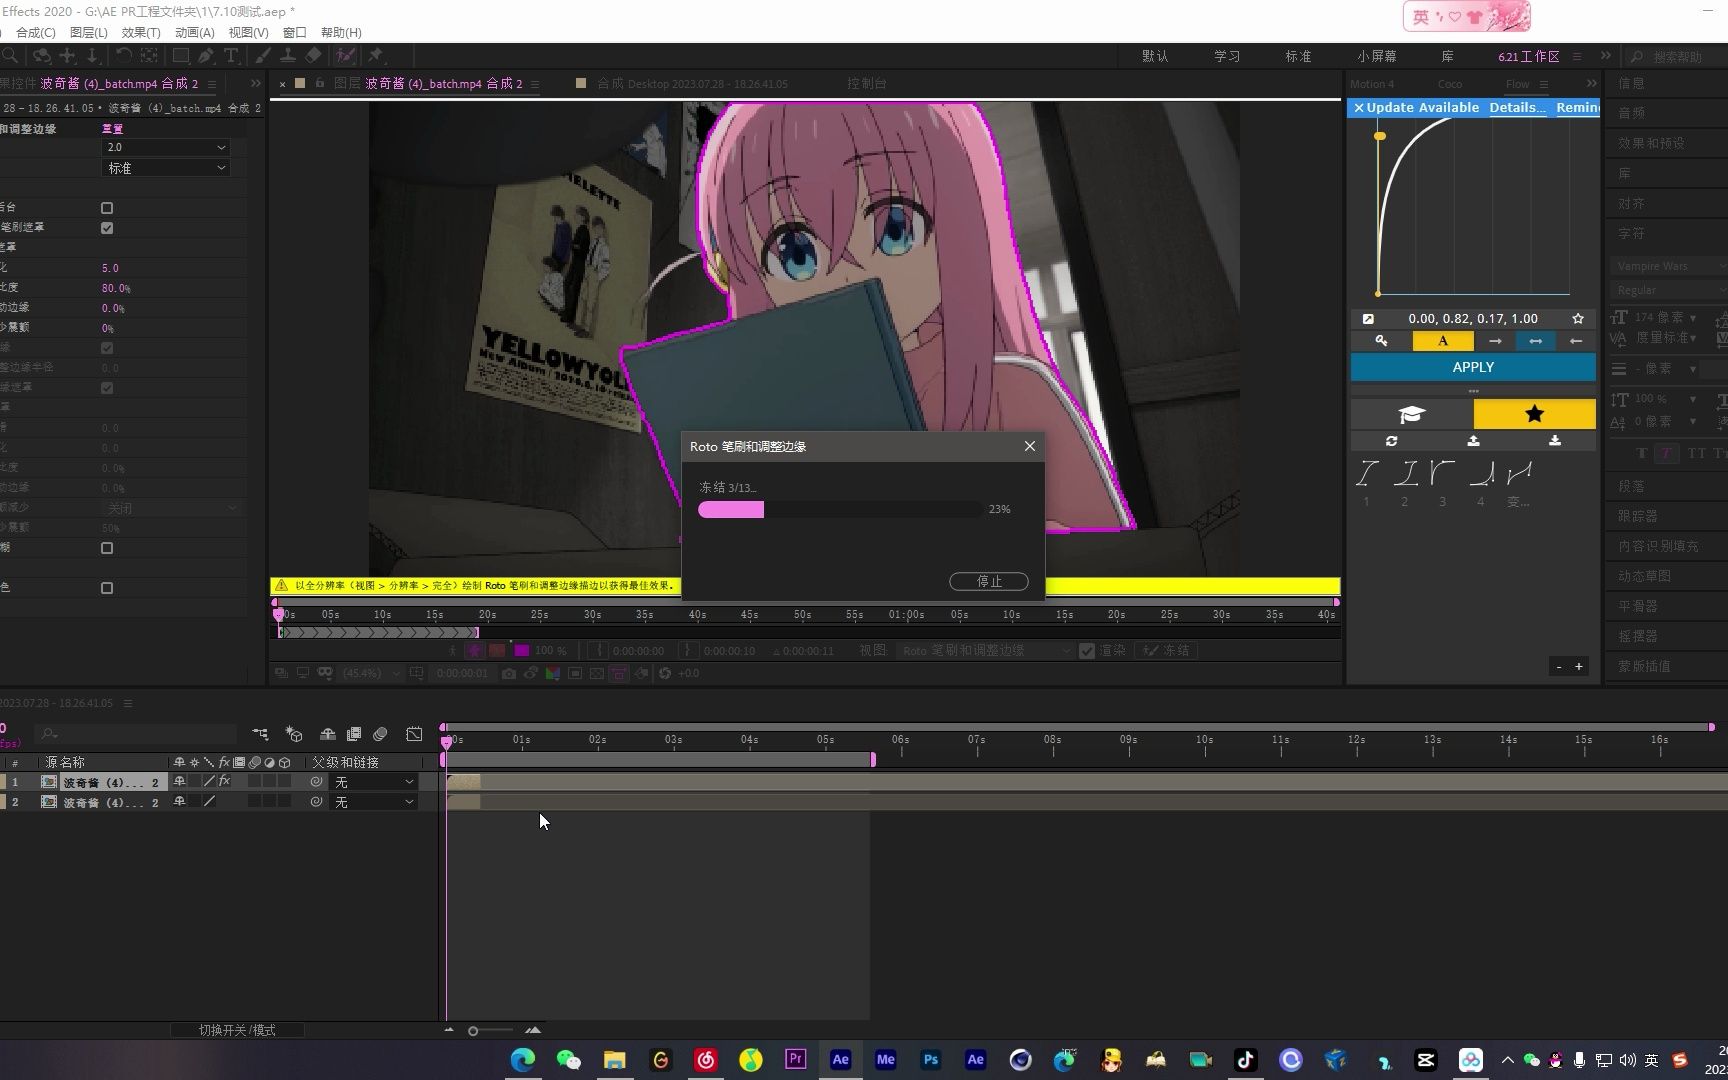This screenshot has width=1728, height=1080.
Task: Enable the Frame Blending timeline icon
Action: click(354, 734)
